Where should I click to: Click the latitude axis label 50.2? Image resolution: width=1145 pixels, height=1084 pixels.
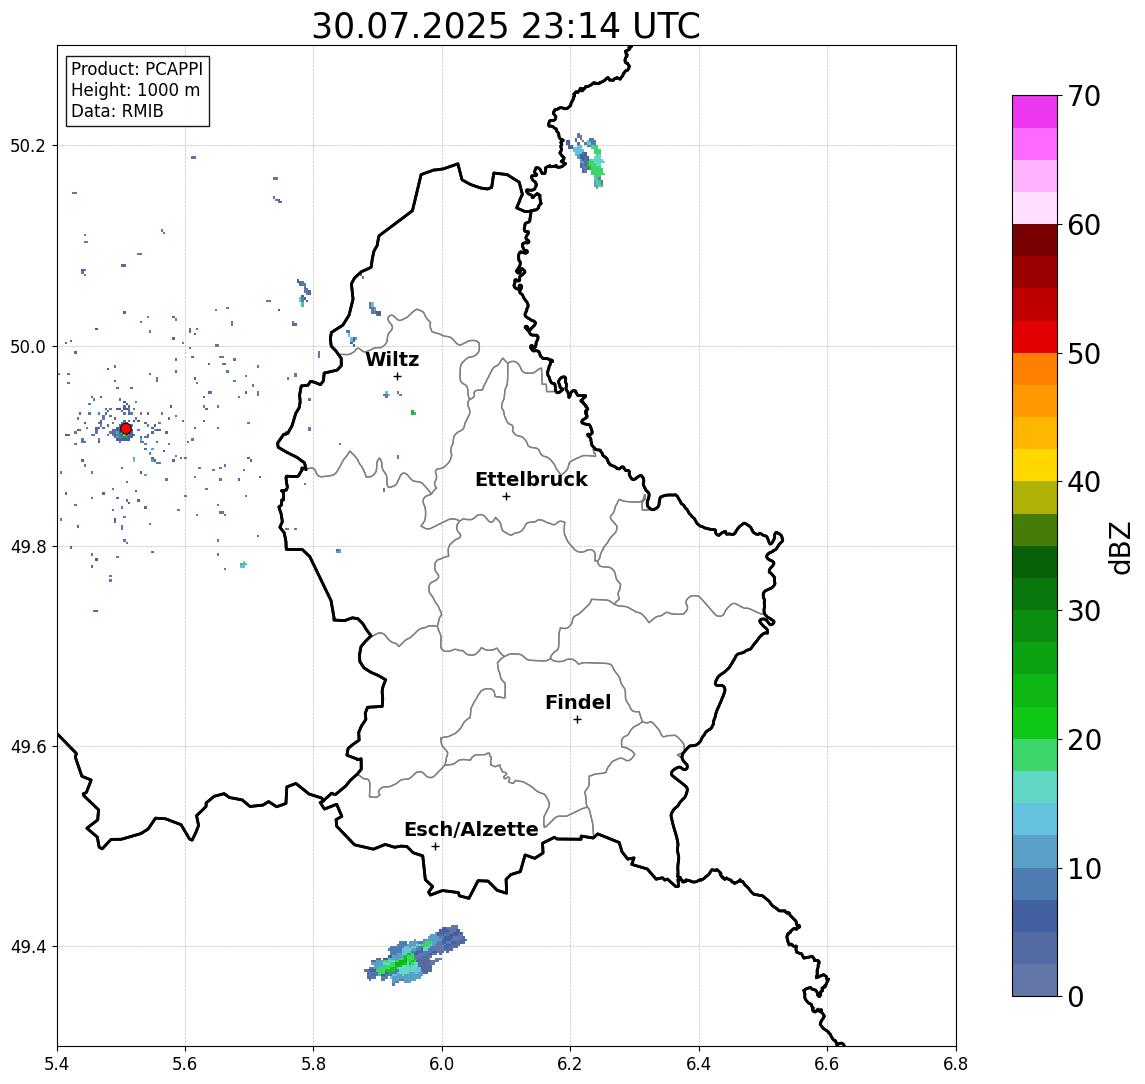pyautogui.click(x=28, y=145)
